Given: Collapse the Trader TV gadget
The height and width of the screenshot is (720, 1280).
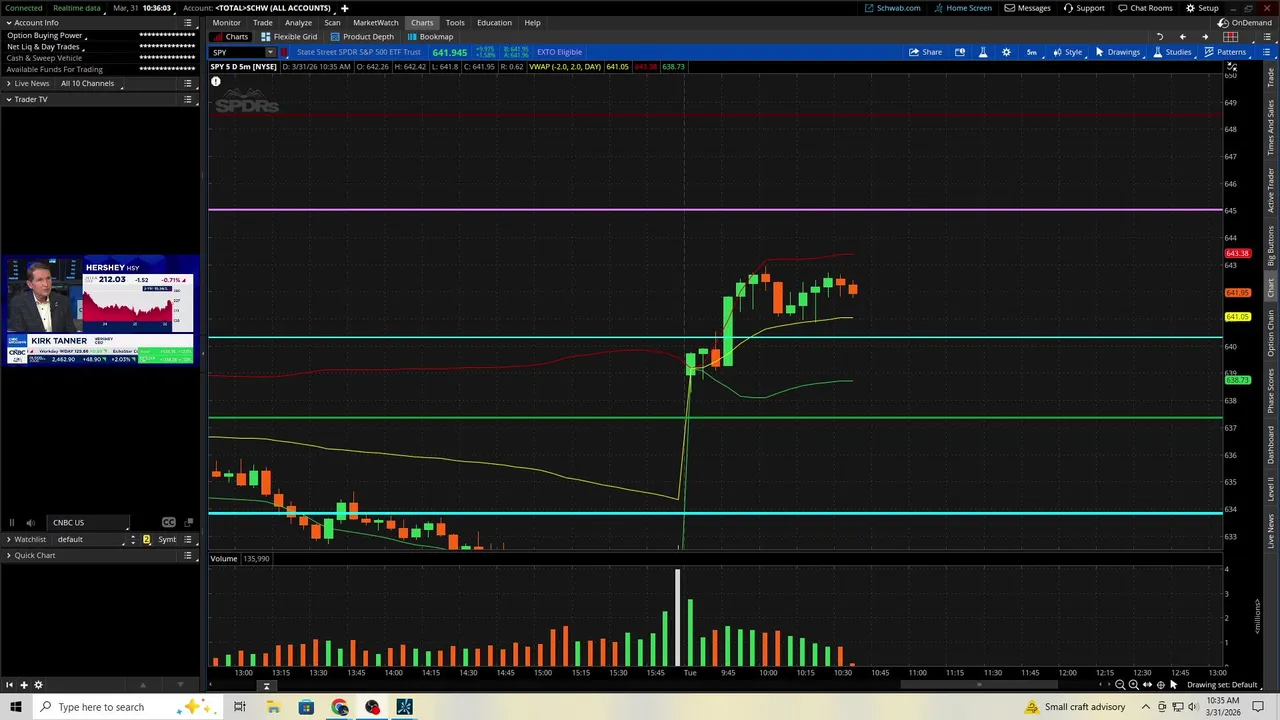Looking at the screenshot, I should point(9,99).
